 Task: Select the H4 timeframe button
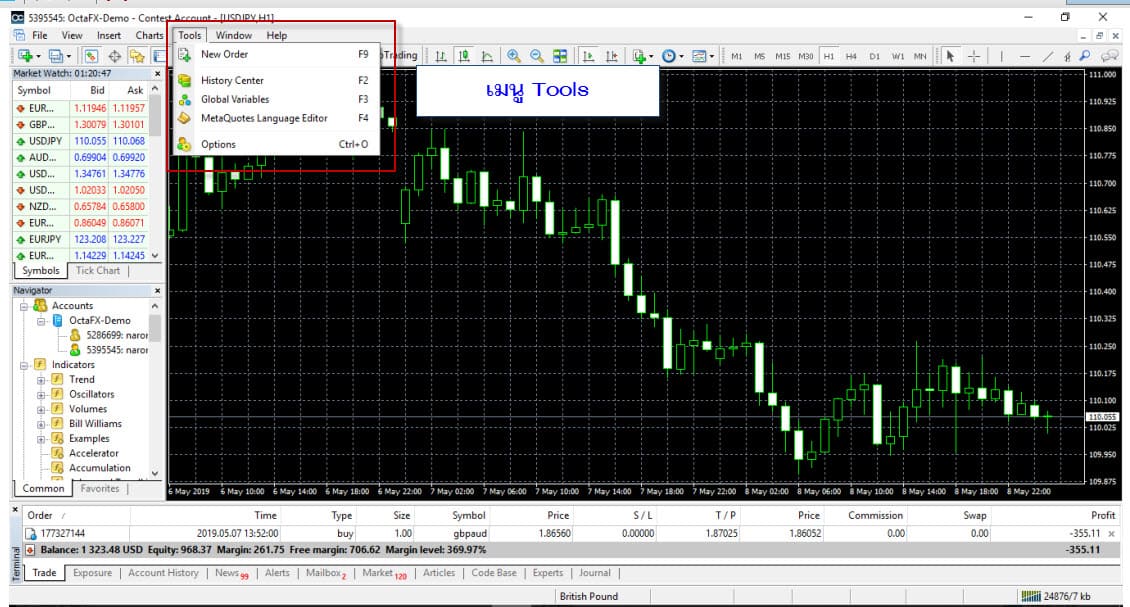(x=851, y=56)
